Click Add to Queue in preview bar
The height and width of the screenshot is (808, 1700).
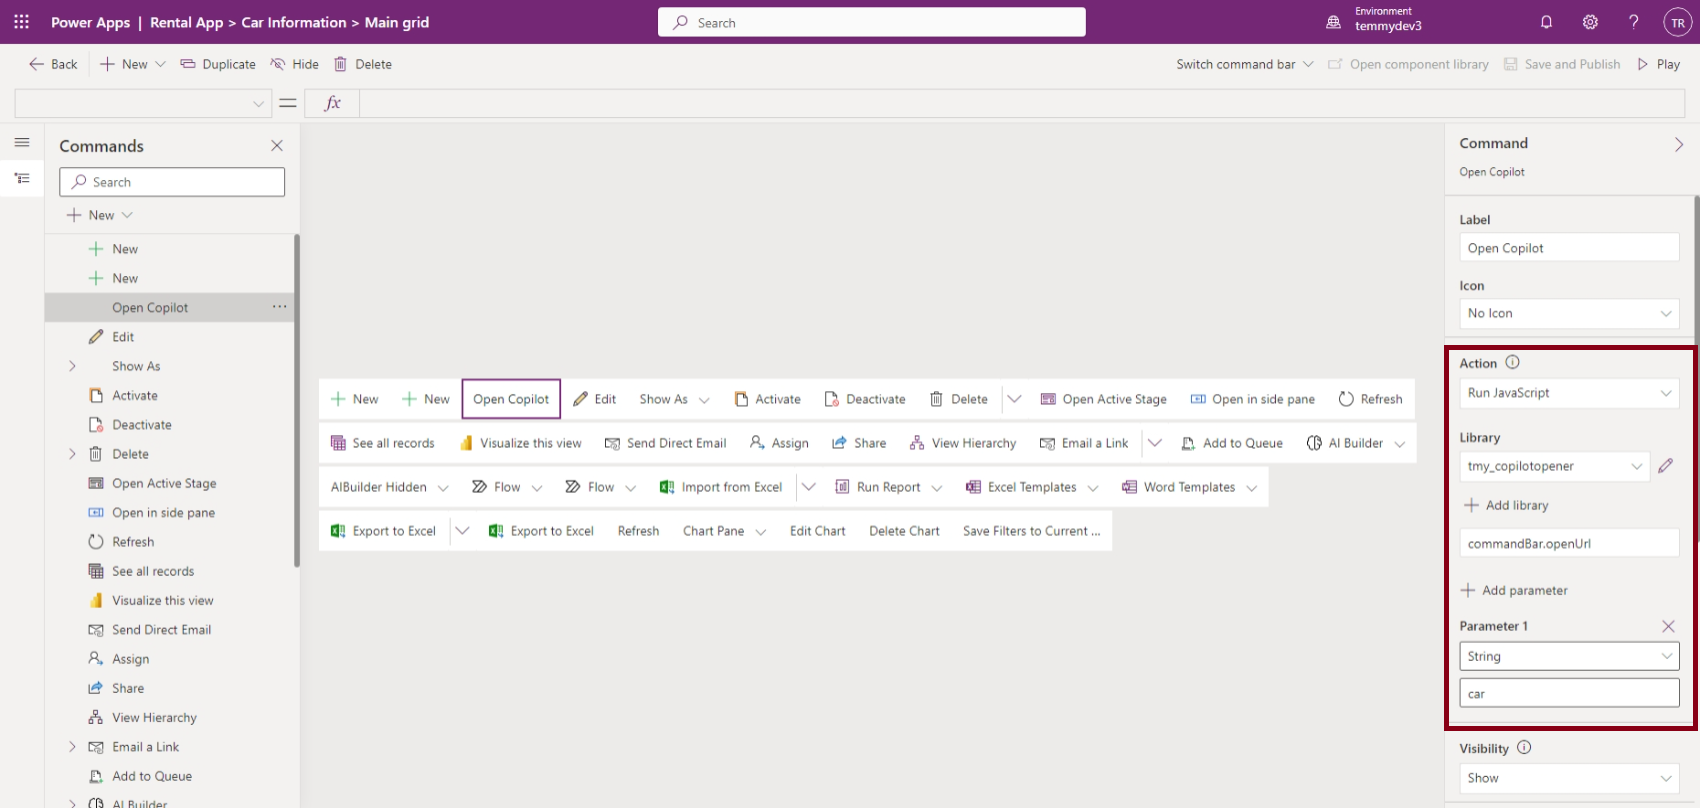(x=1231, y=443)
